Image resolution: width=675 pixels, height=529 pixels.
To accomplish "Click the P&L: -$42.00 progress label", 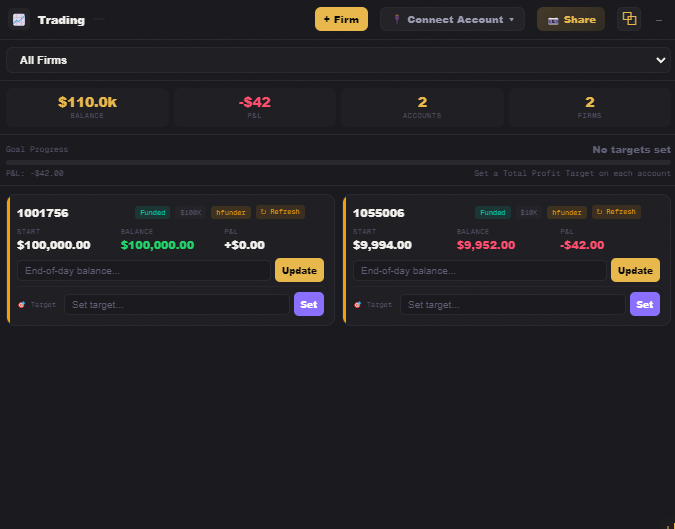I will tap(35, 173).
